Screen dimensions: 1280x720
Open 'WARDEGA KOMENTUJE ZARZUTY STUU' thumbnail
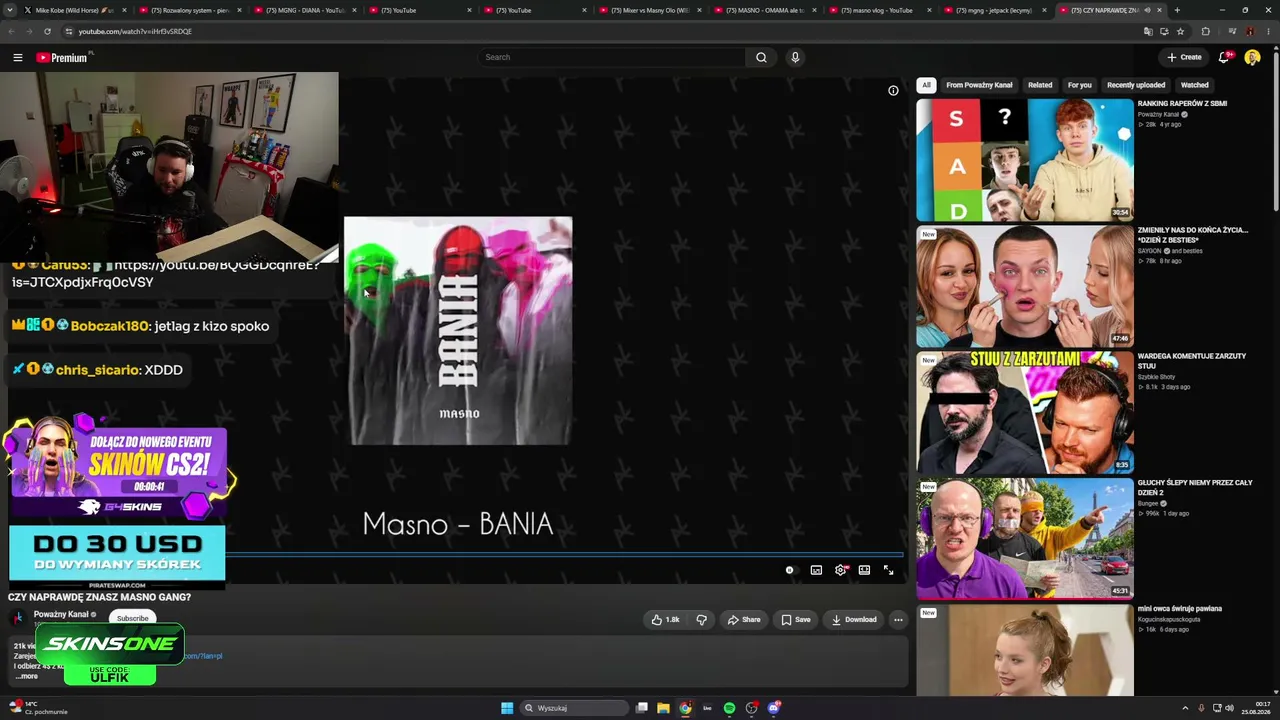coord(1025,412)
